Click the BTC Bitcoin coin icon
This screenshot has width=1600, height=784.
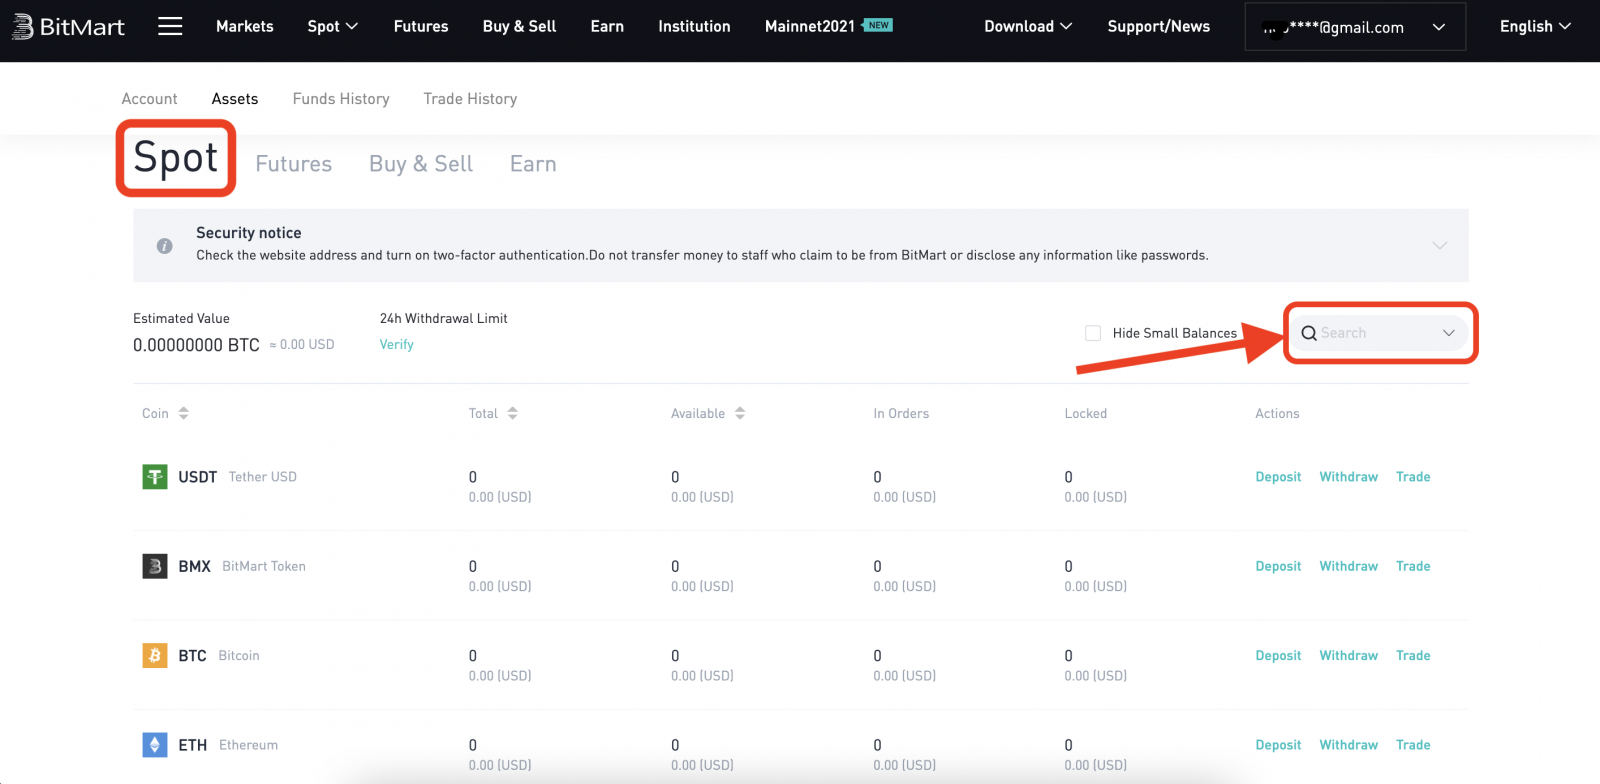(x=154, y=656)
